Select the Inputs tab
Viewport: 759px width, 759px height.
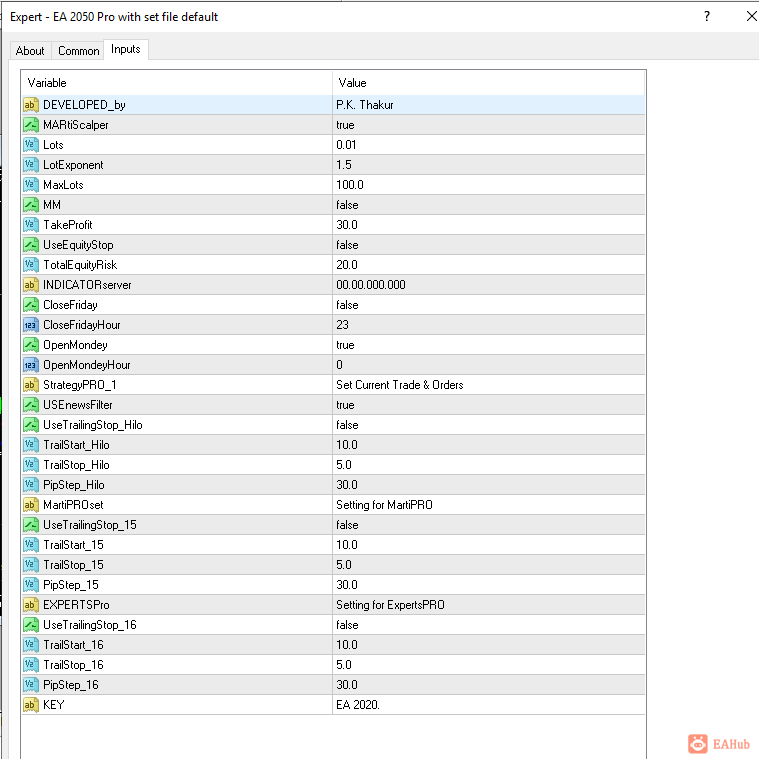click(126, 49)
